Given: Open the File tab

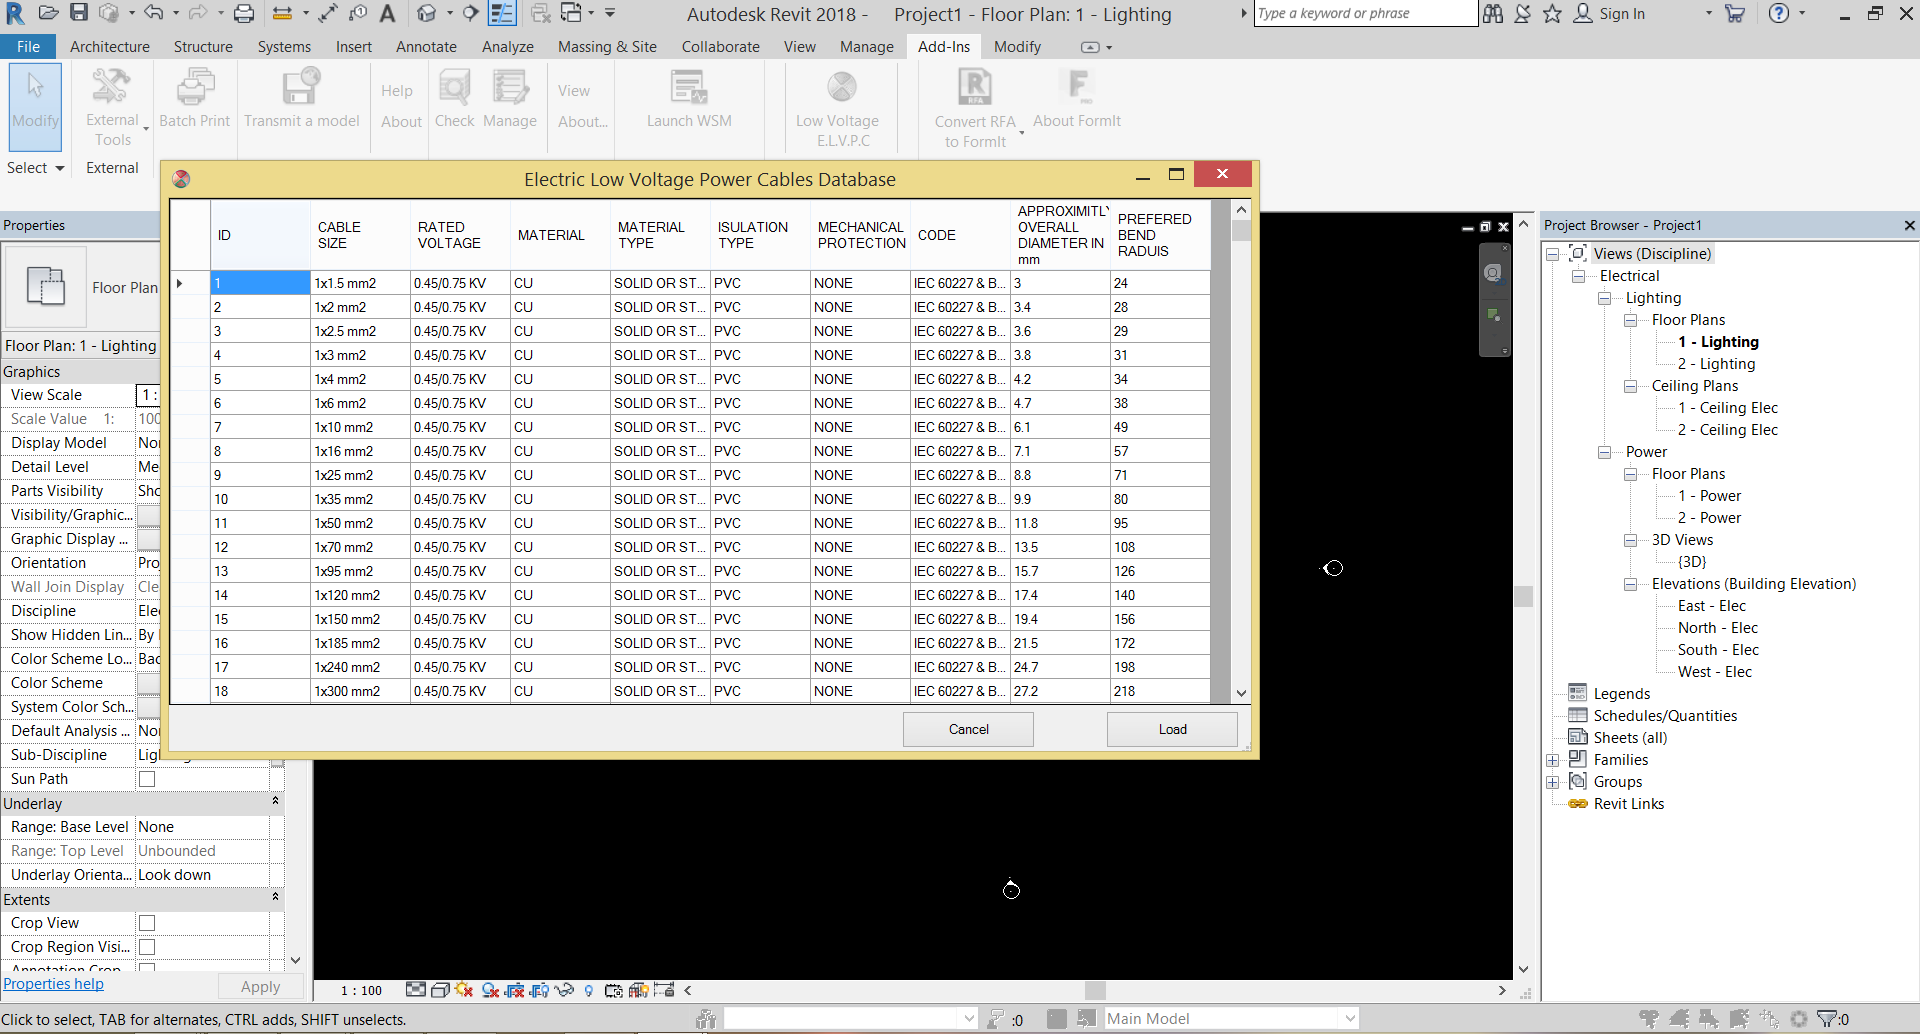Looking at the screenshot, I should tap(29, 47).
